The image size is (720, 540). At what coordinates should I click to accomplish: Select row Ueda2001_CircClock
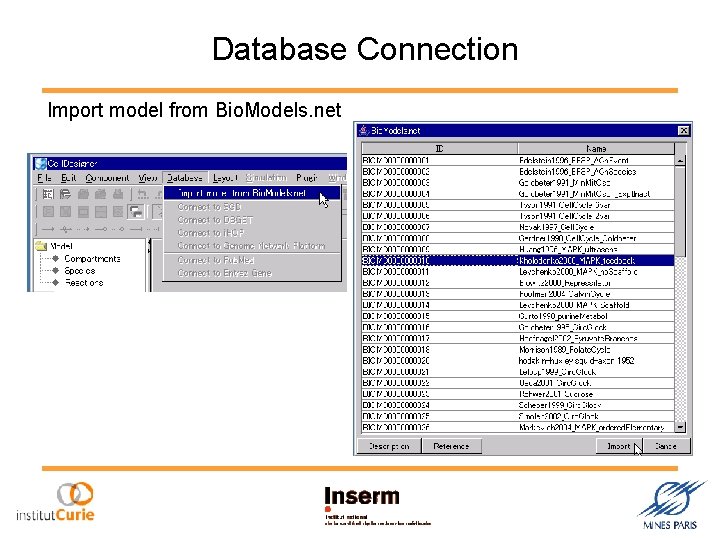click(x=518, y=382)
